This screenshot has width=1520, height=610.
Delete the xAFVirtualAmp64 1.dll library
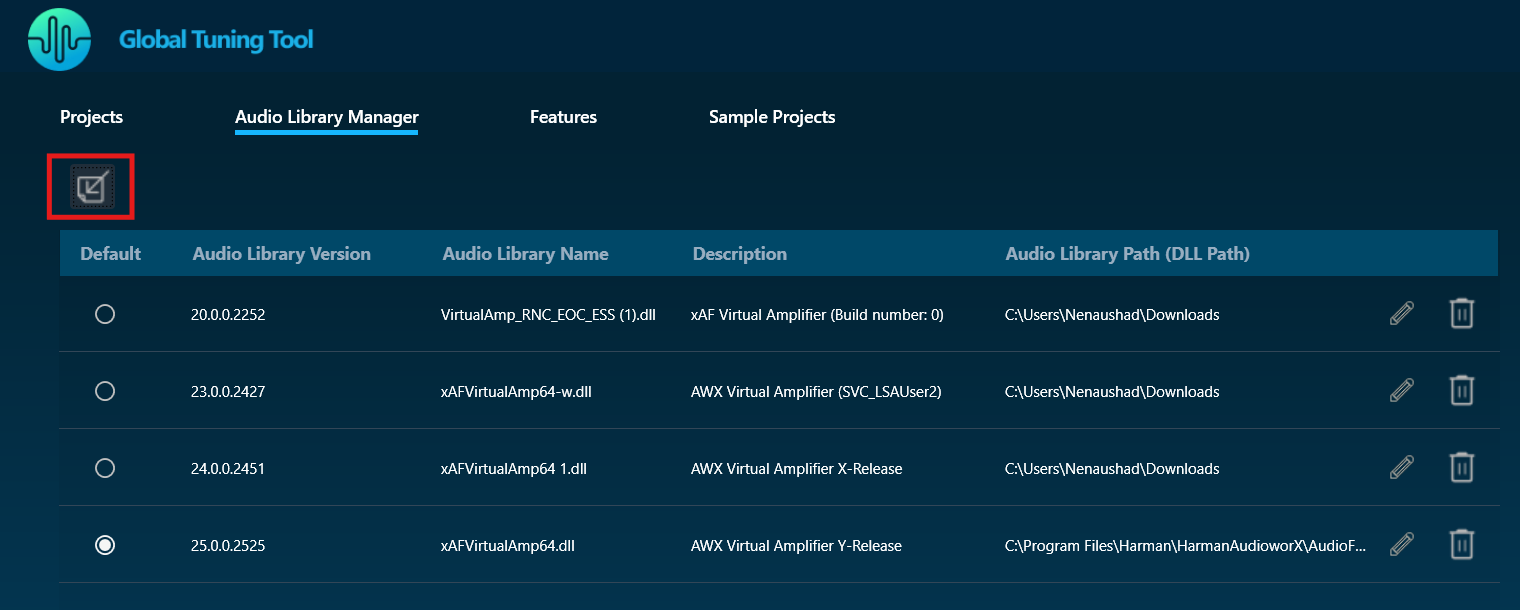pos(1461,468)
